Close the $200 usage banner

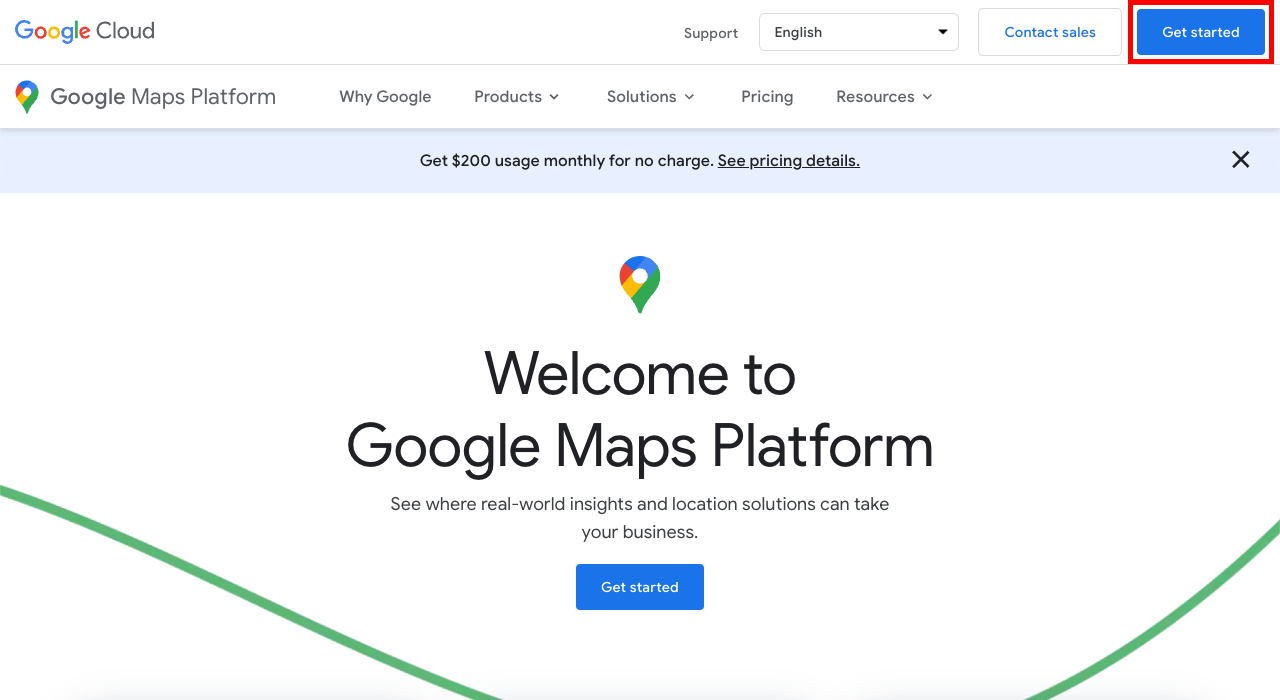click(1241, 160)
